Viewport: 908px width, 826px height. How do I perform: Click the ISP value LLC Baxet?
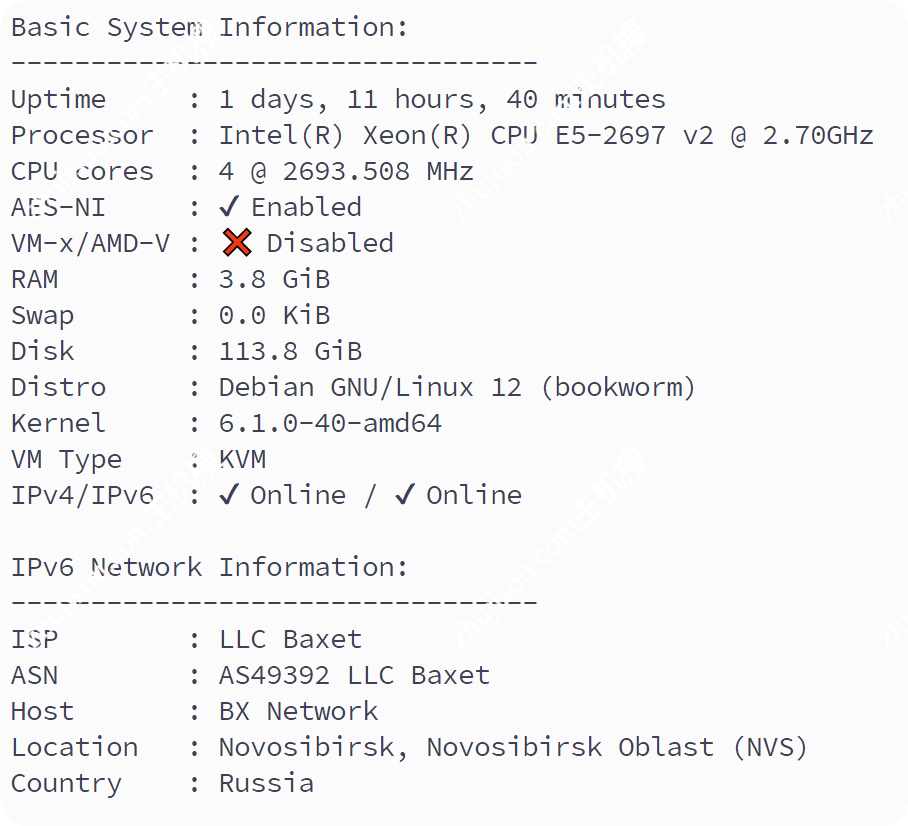coord(290,639)
